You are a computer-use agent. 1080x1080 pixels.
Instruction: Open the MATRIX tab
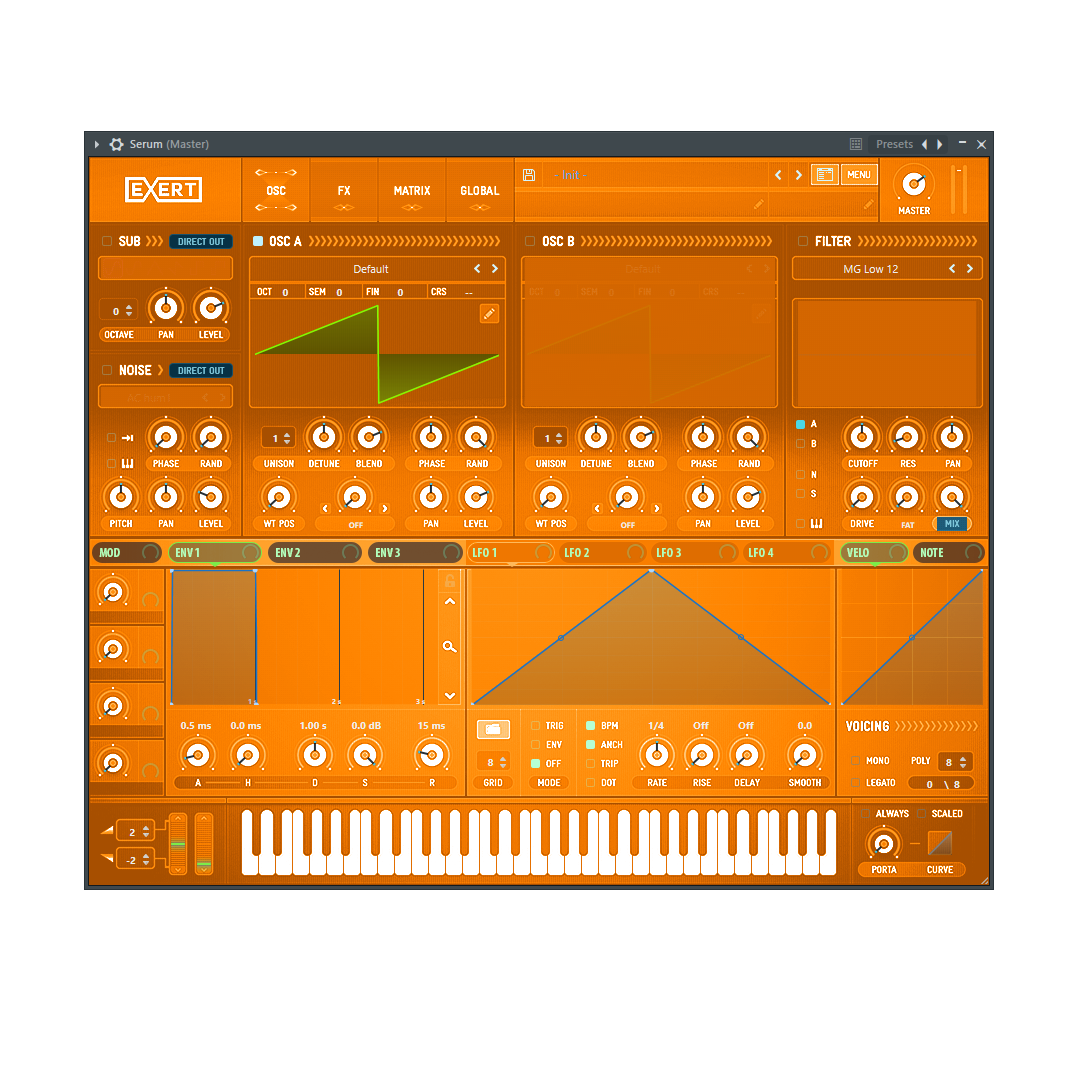412,191
